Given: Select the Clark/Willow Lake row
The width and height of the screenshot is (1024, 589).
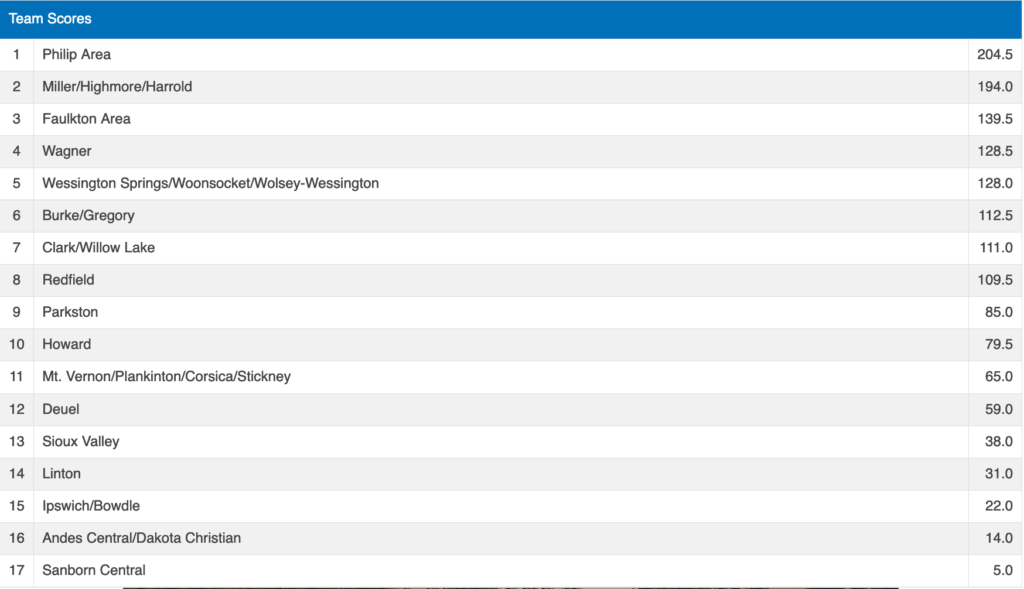Looking at the screenshot, I should coord(98,247).
